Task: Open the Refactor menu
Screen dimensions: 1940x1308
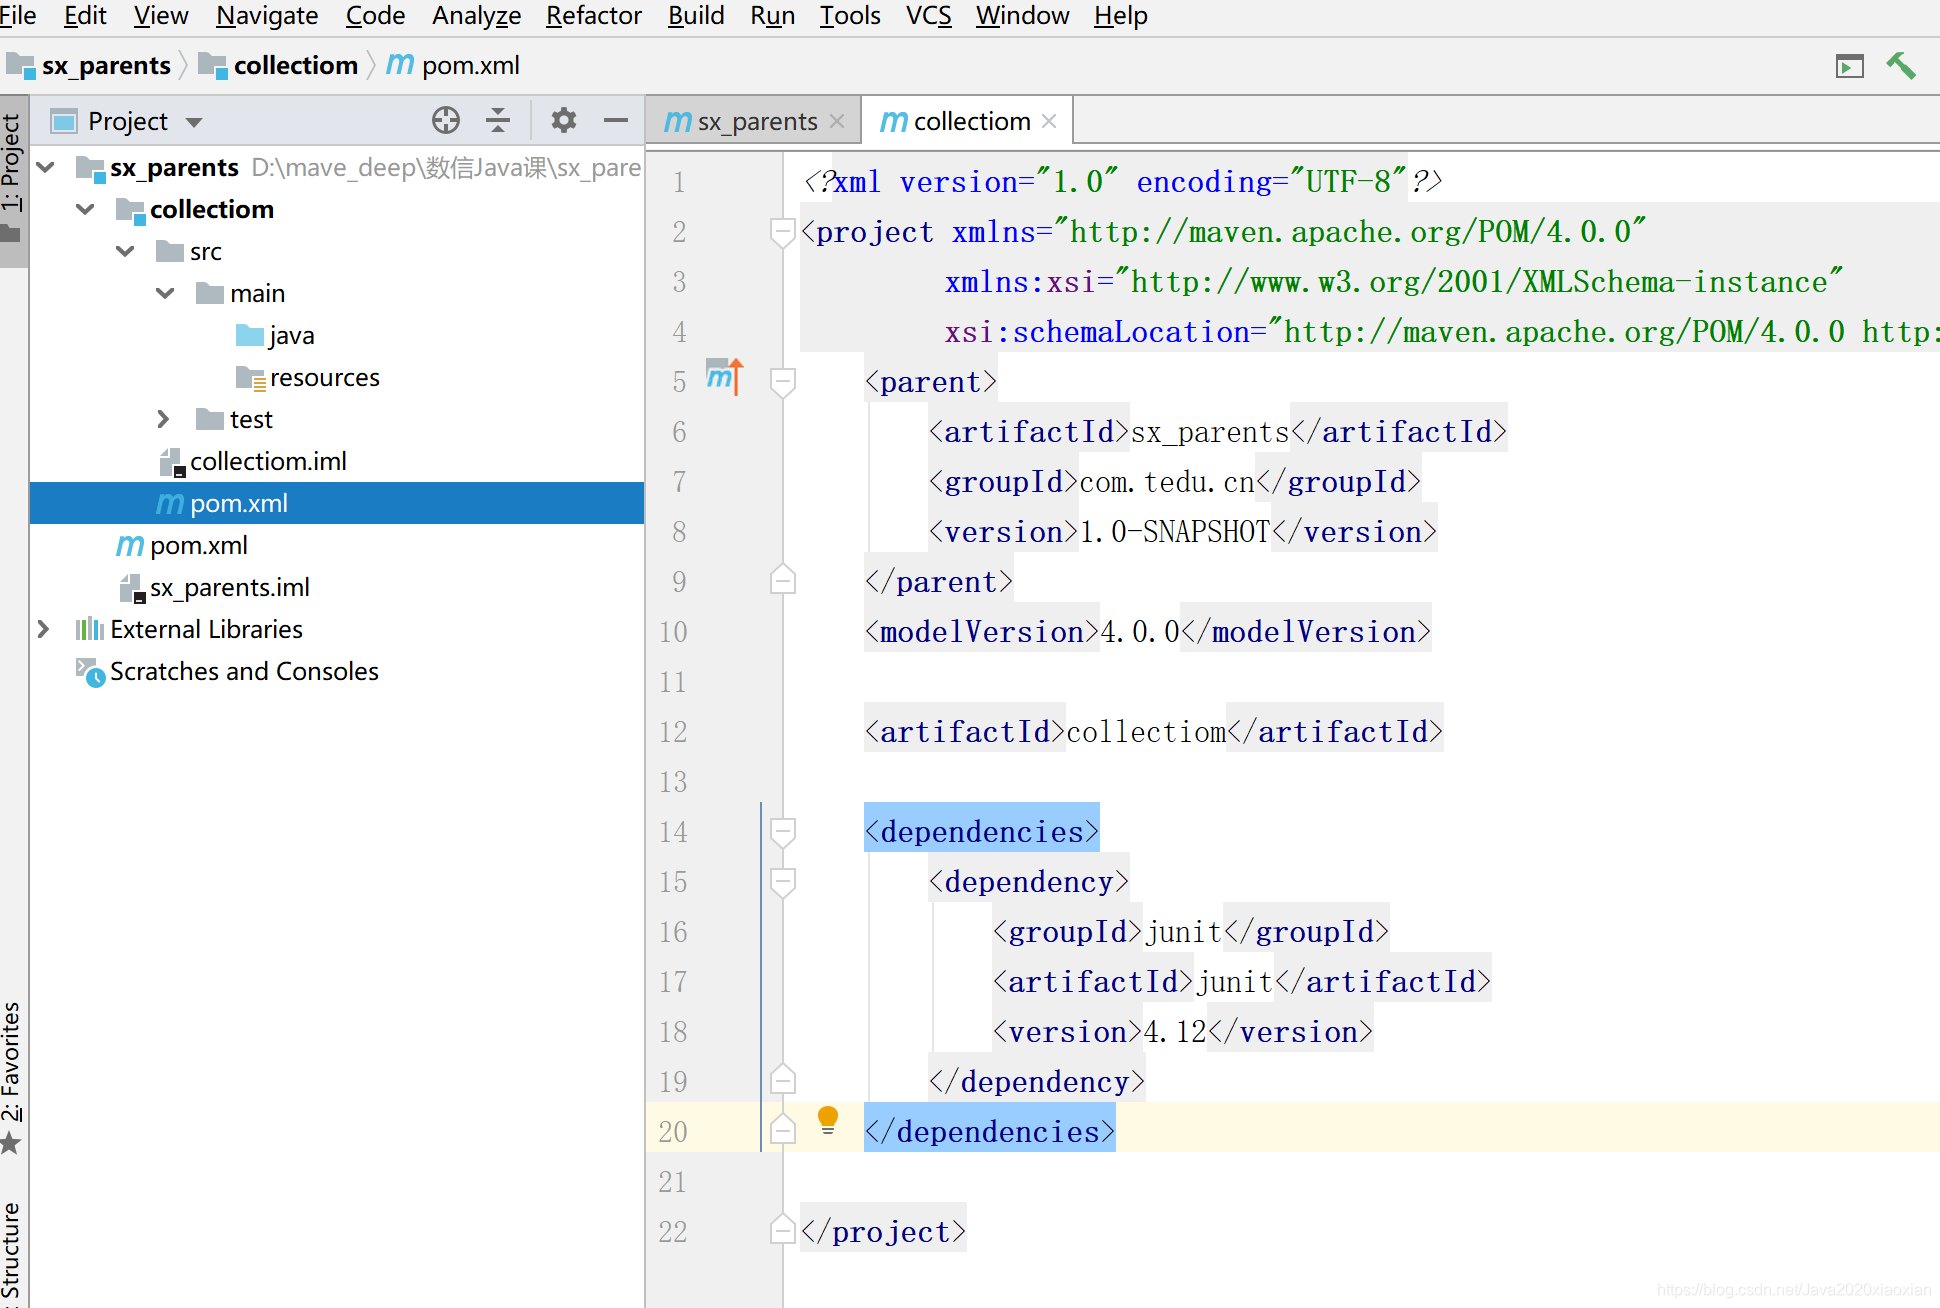Action: (x=593, y=16)
